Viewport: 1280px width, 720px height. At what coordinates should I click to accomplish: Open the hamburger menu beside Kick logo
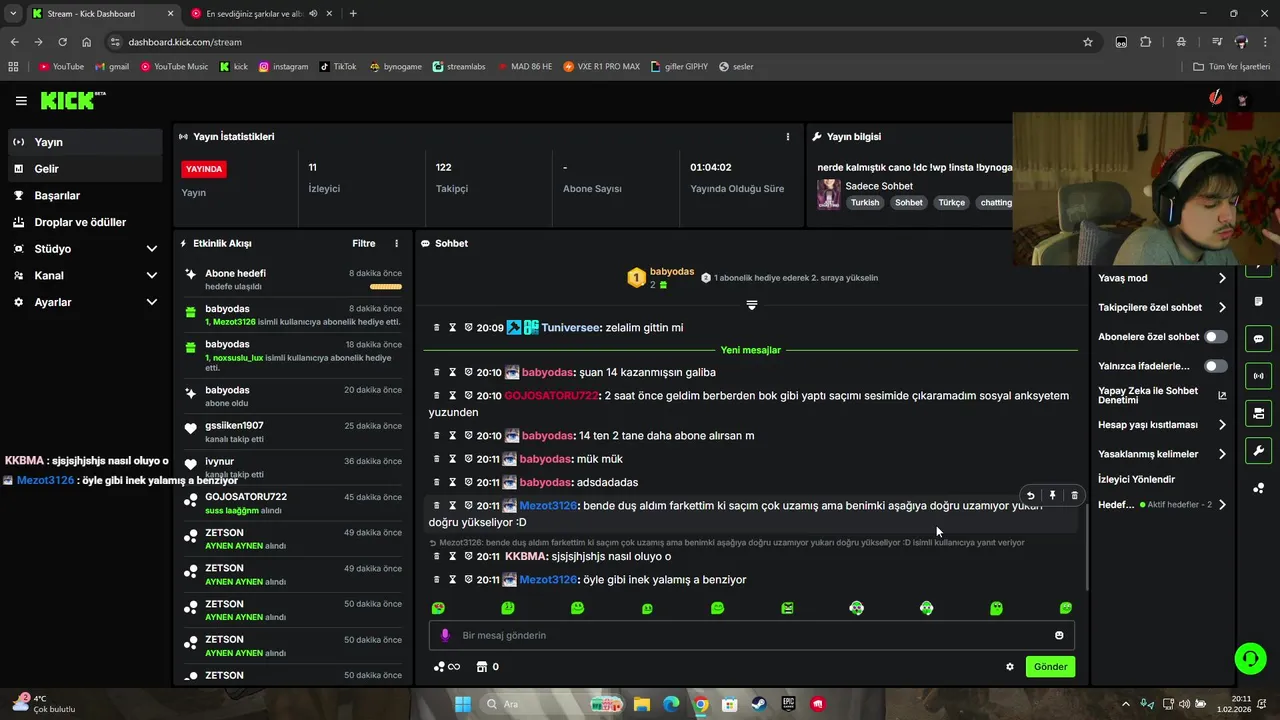(x=21, y=101)
